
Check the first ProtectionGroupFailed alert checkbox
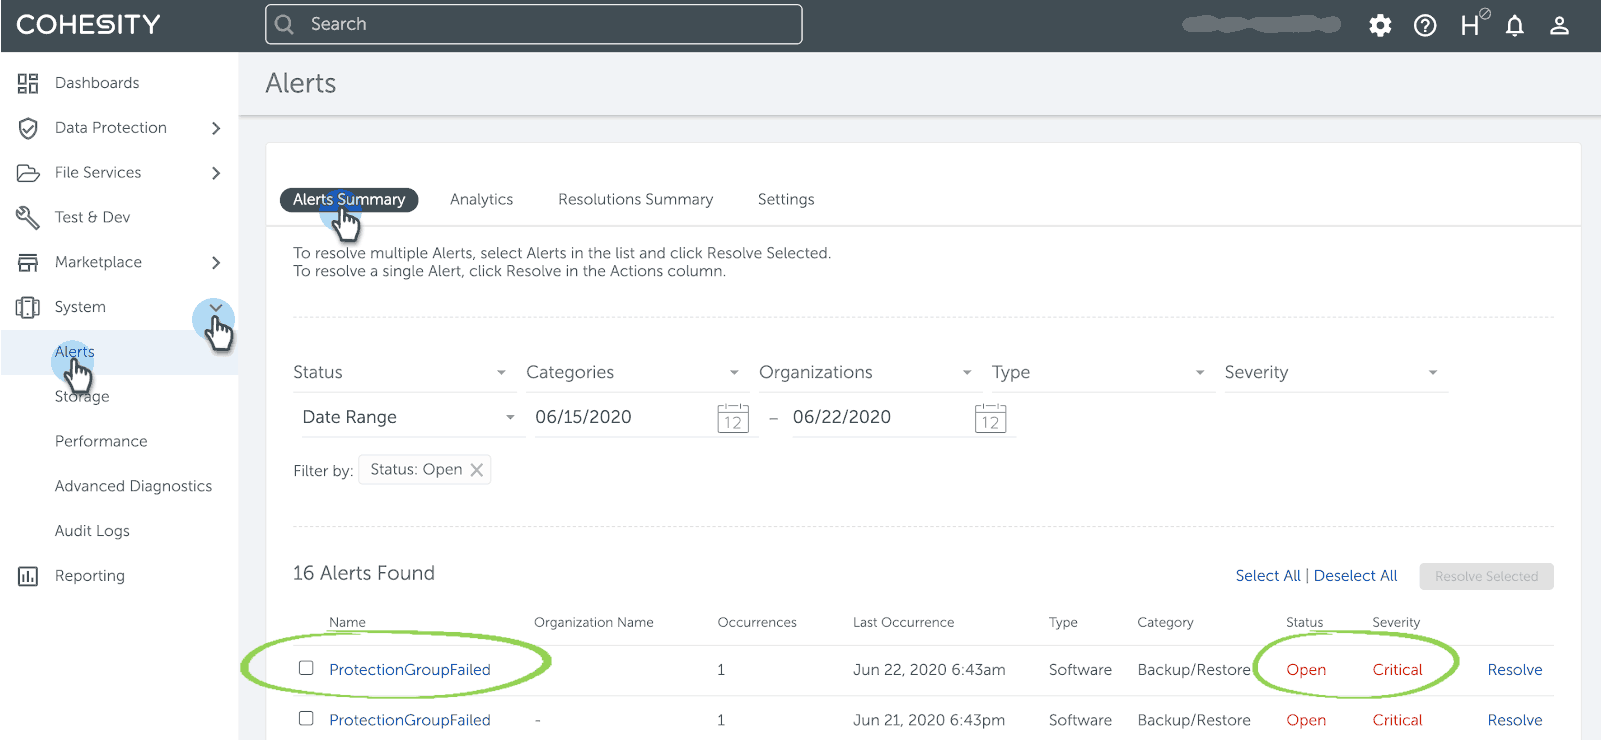306,668
